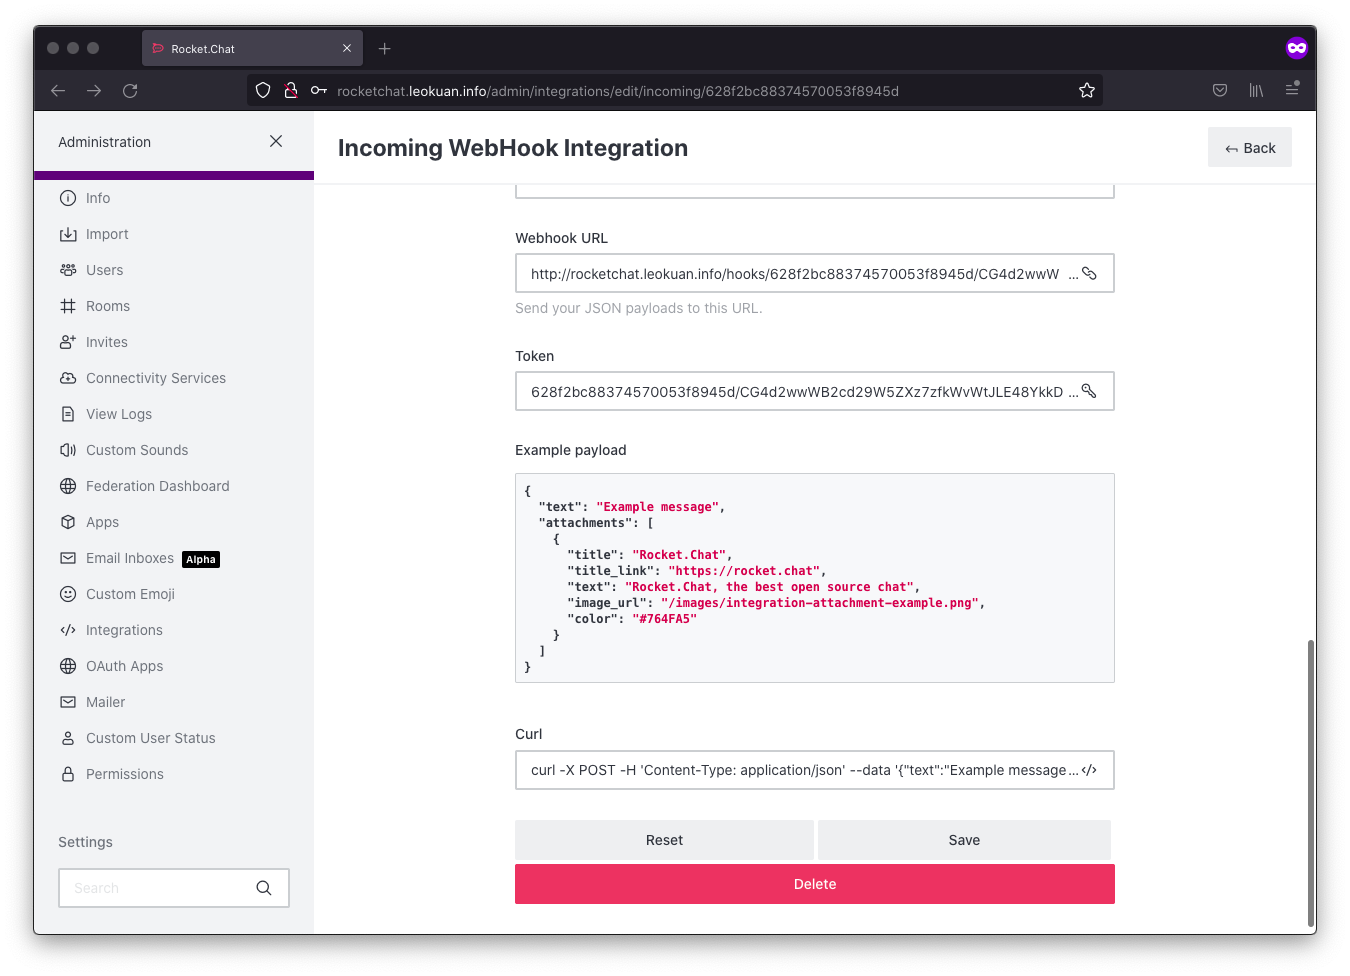Open Custom Emoji settings

[x=130, y=594]
